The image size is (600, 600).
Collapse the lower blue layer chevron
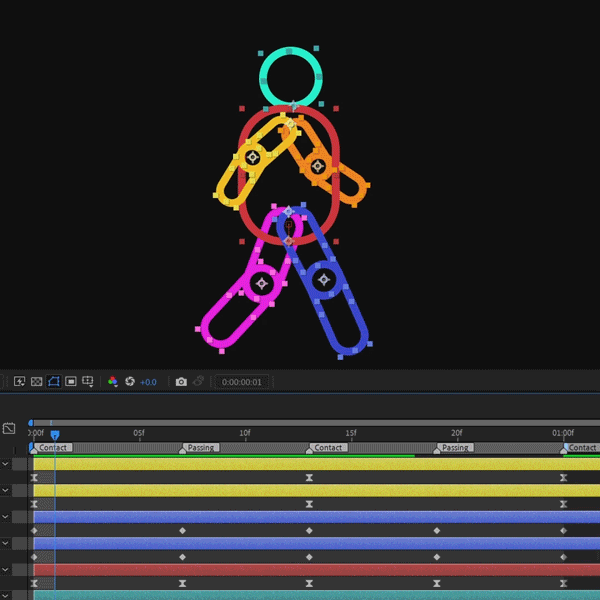click(5, 543)
